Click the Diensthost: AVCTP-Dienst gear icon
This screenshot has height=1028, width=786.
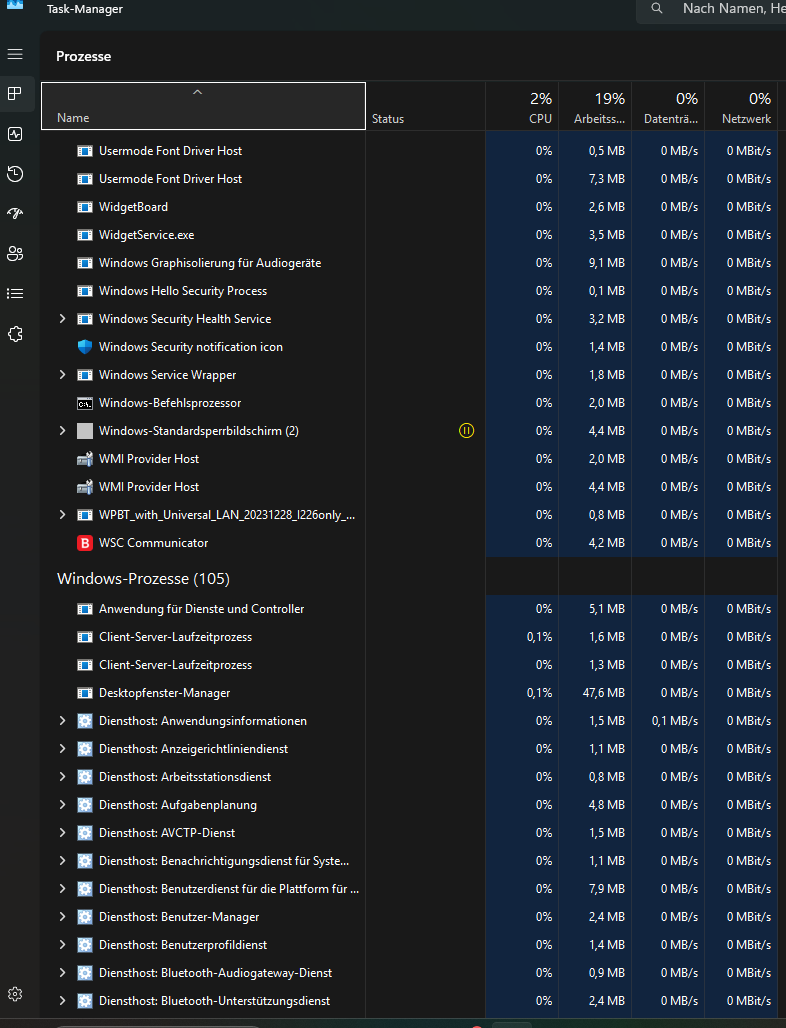pyautogui.click(x=85, y=833)
